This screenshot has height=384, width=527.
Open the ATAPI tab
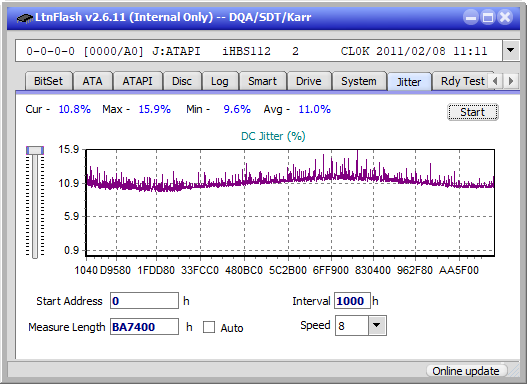point(137,81)
